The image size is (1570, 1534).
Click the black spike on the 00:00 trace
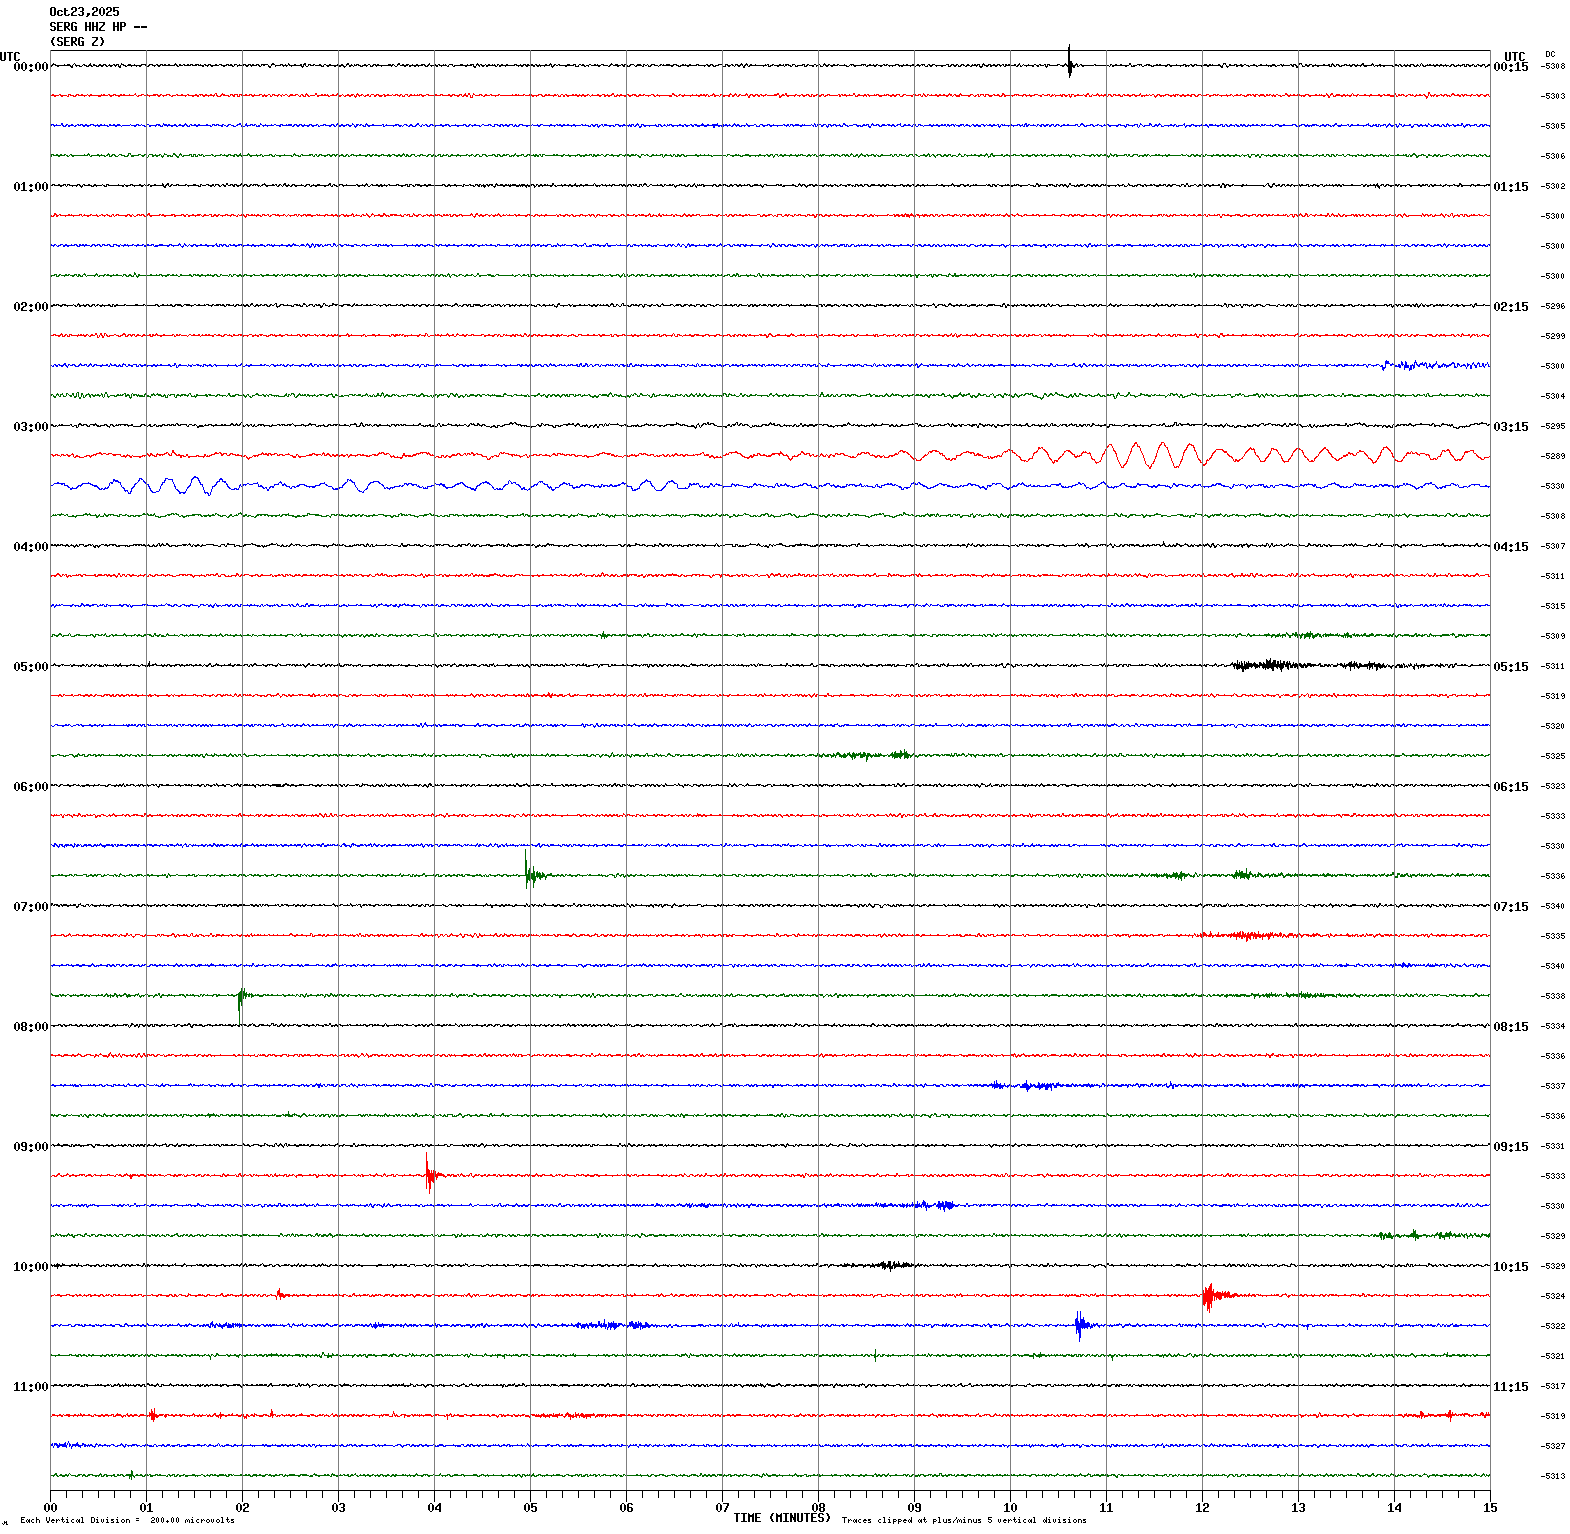1069,63
